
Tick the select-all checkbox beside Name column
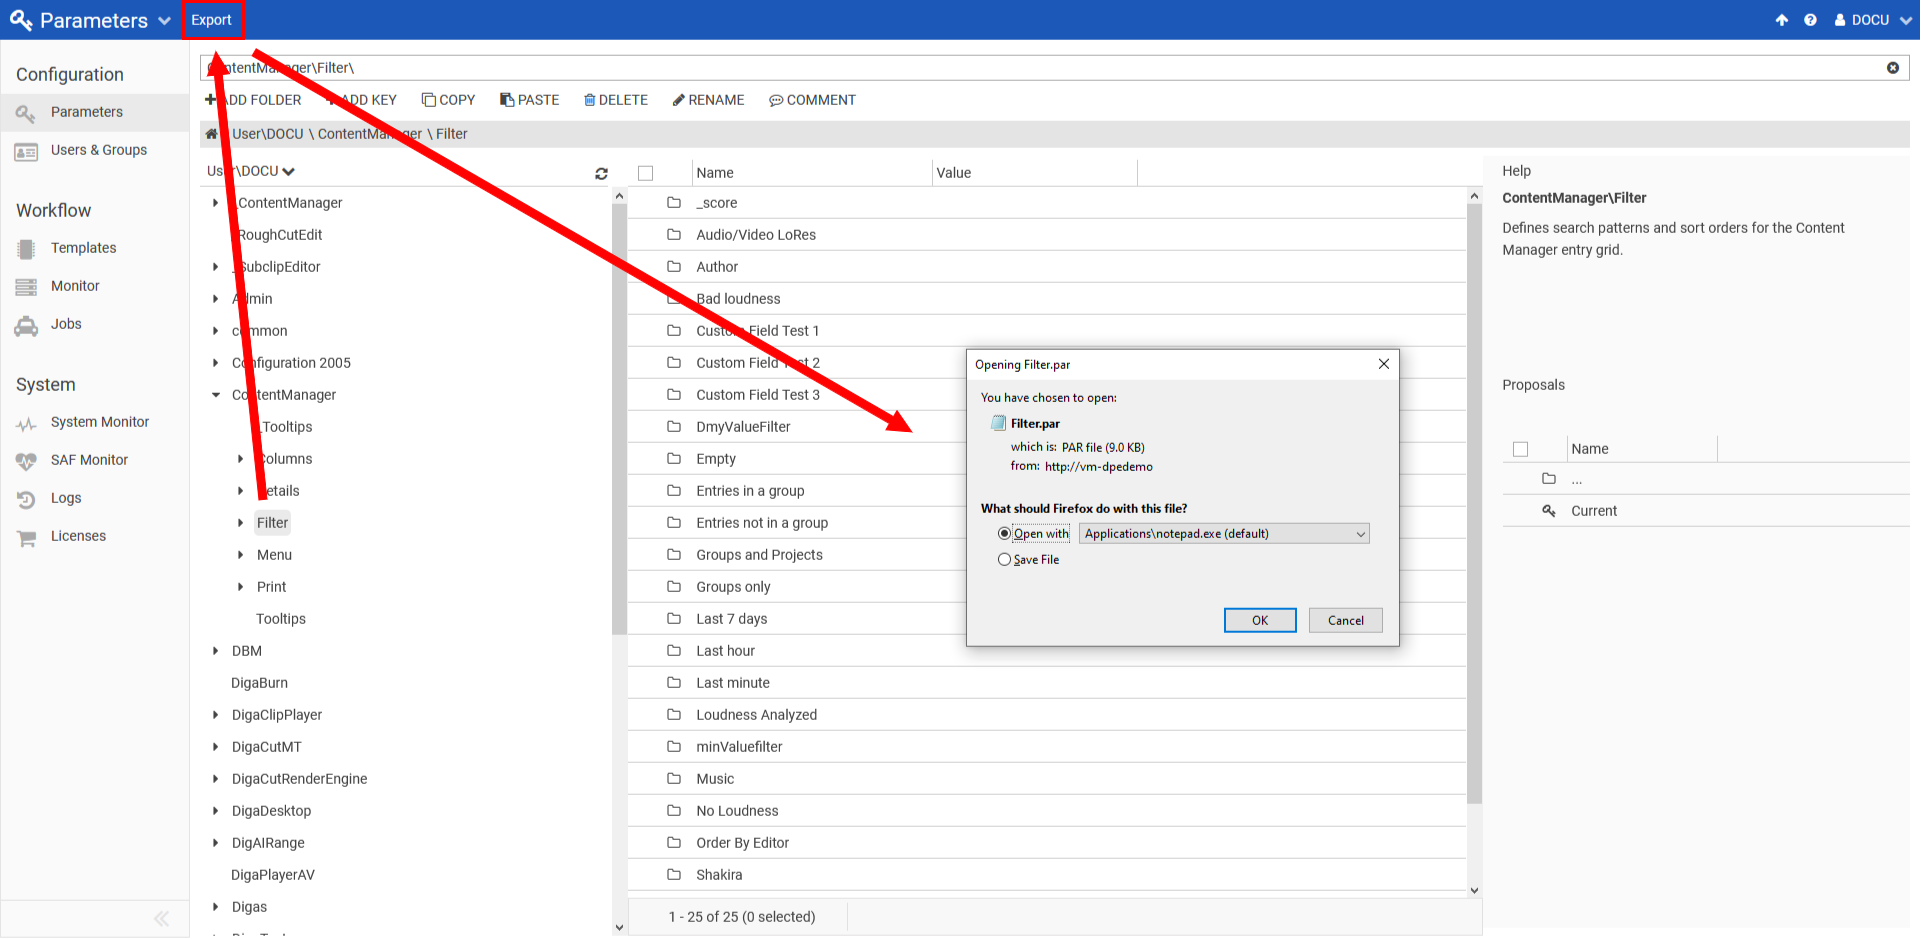[646, 173]
